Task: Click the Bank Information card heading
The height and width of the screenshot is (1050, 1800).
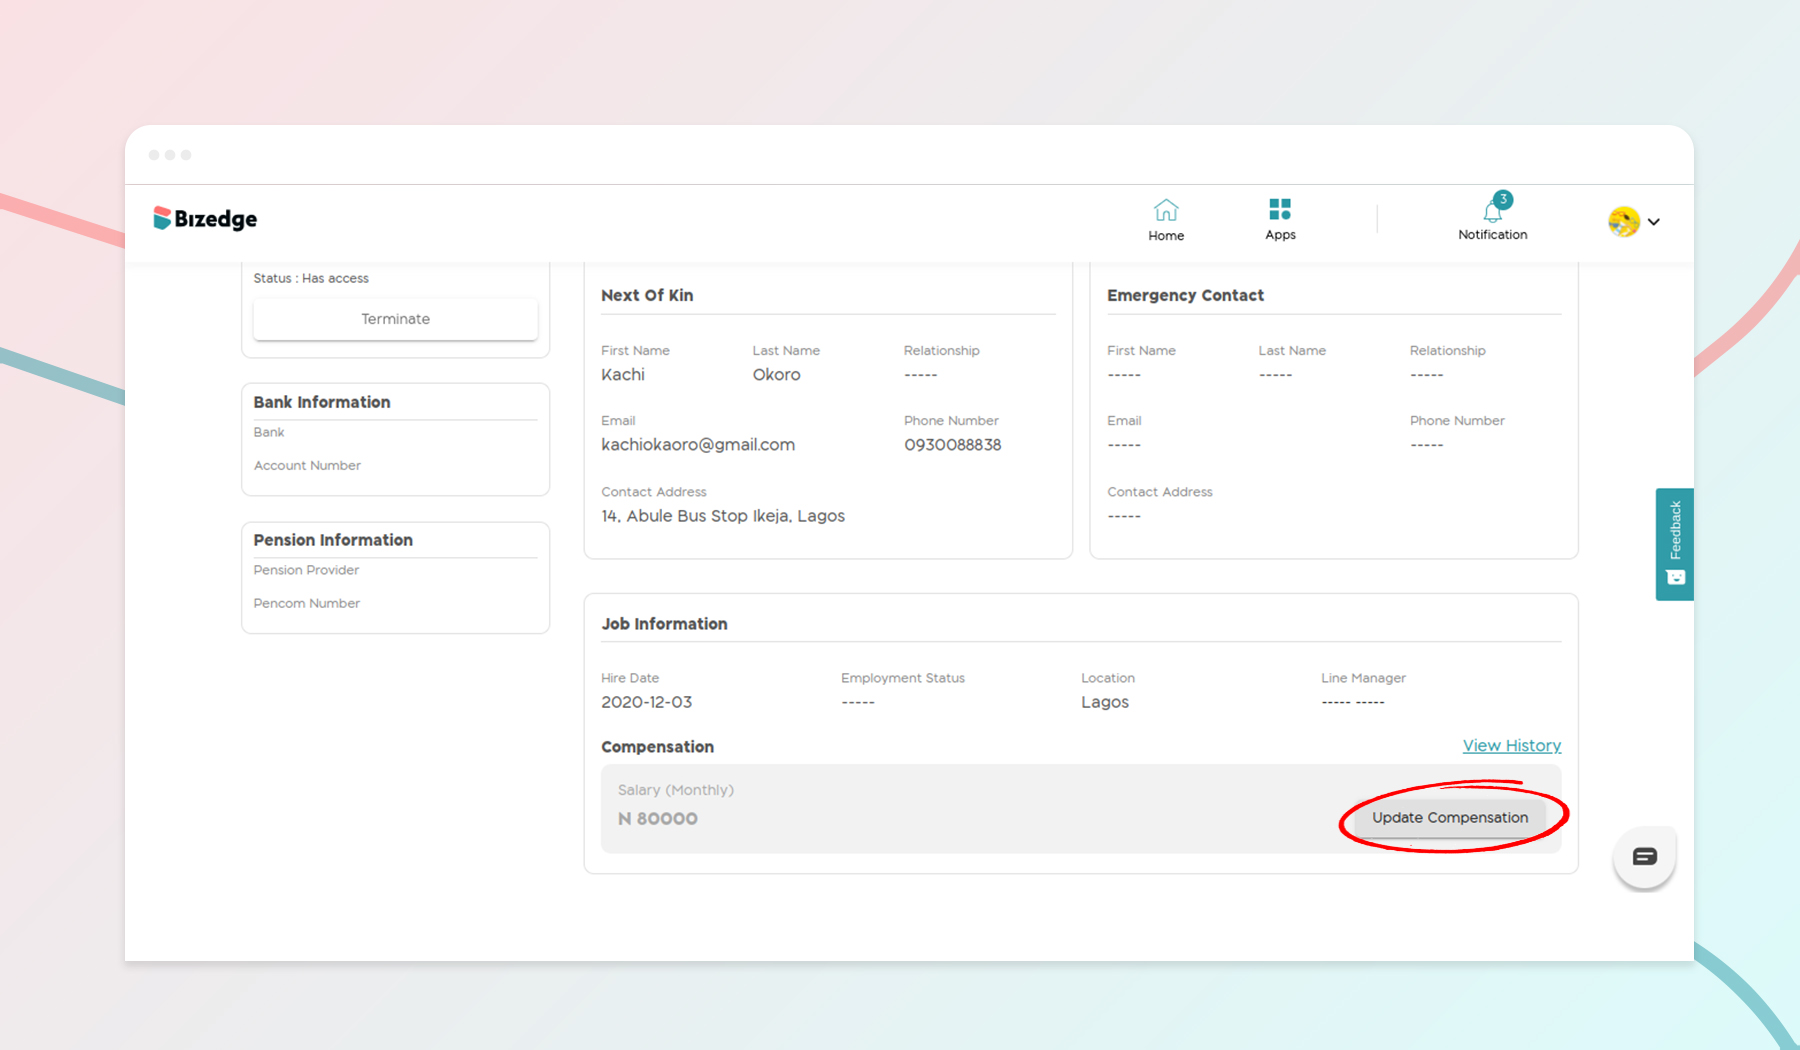Action: pos(322,402)
